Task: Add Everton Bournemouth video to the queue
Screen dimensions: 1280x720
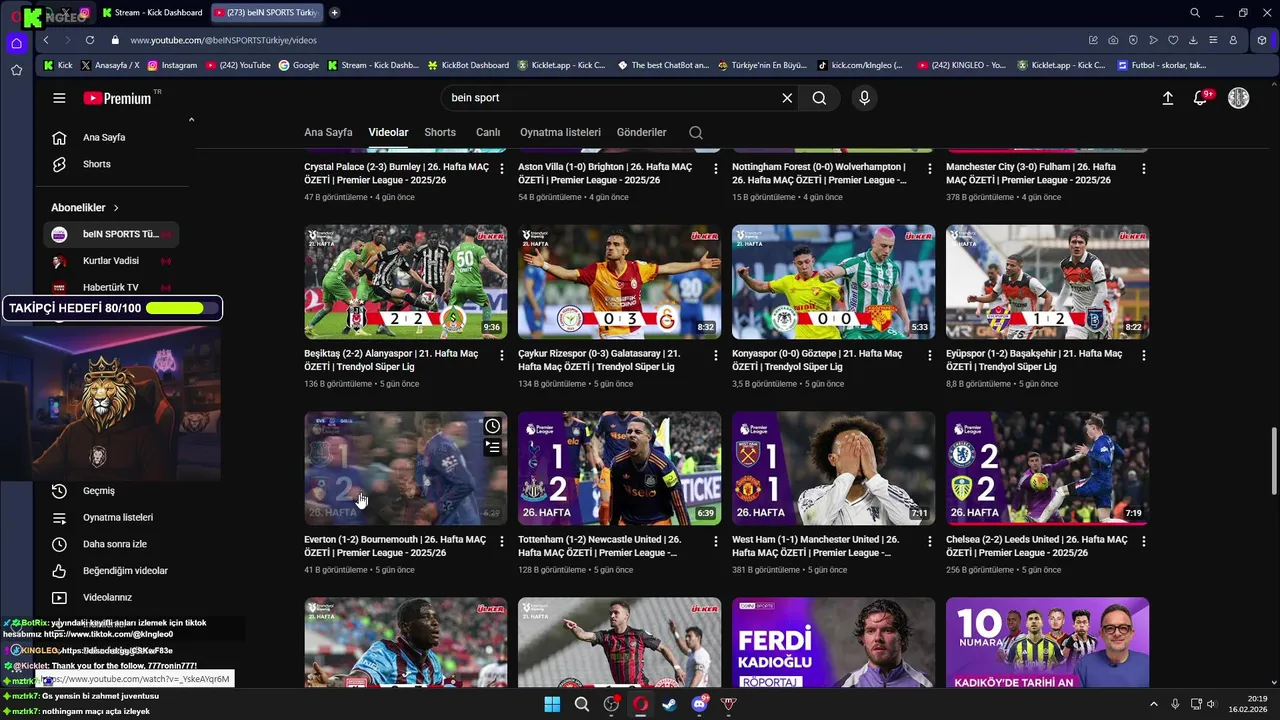Action: click(493, 447)
